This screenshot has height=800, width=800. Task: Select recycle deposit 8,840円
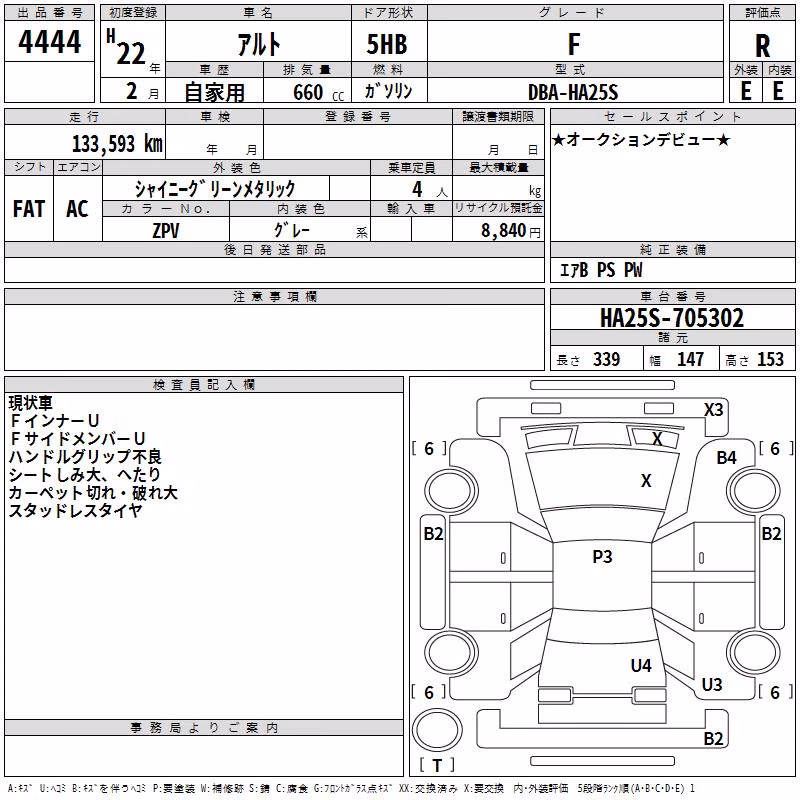(511, 231)
